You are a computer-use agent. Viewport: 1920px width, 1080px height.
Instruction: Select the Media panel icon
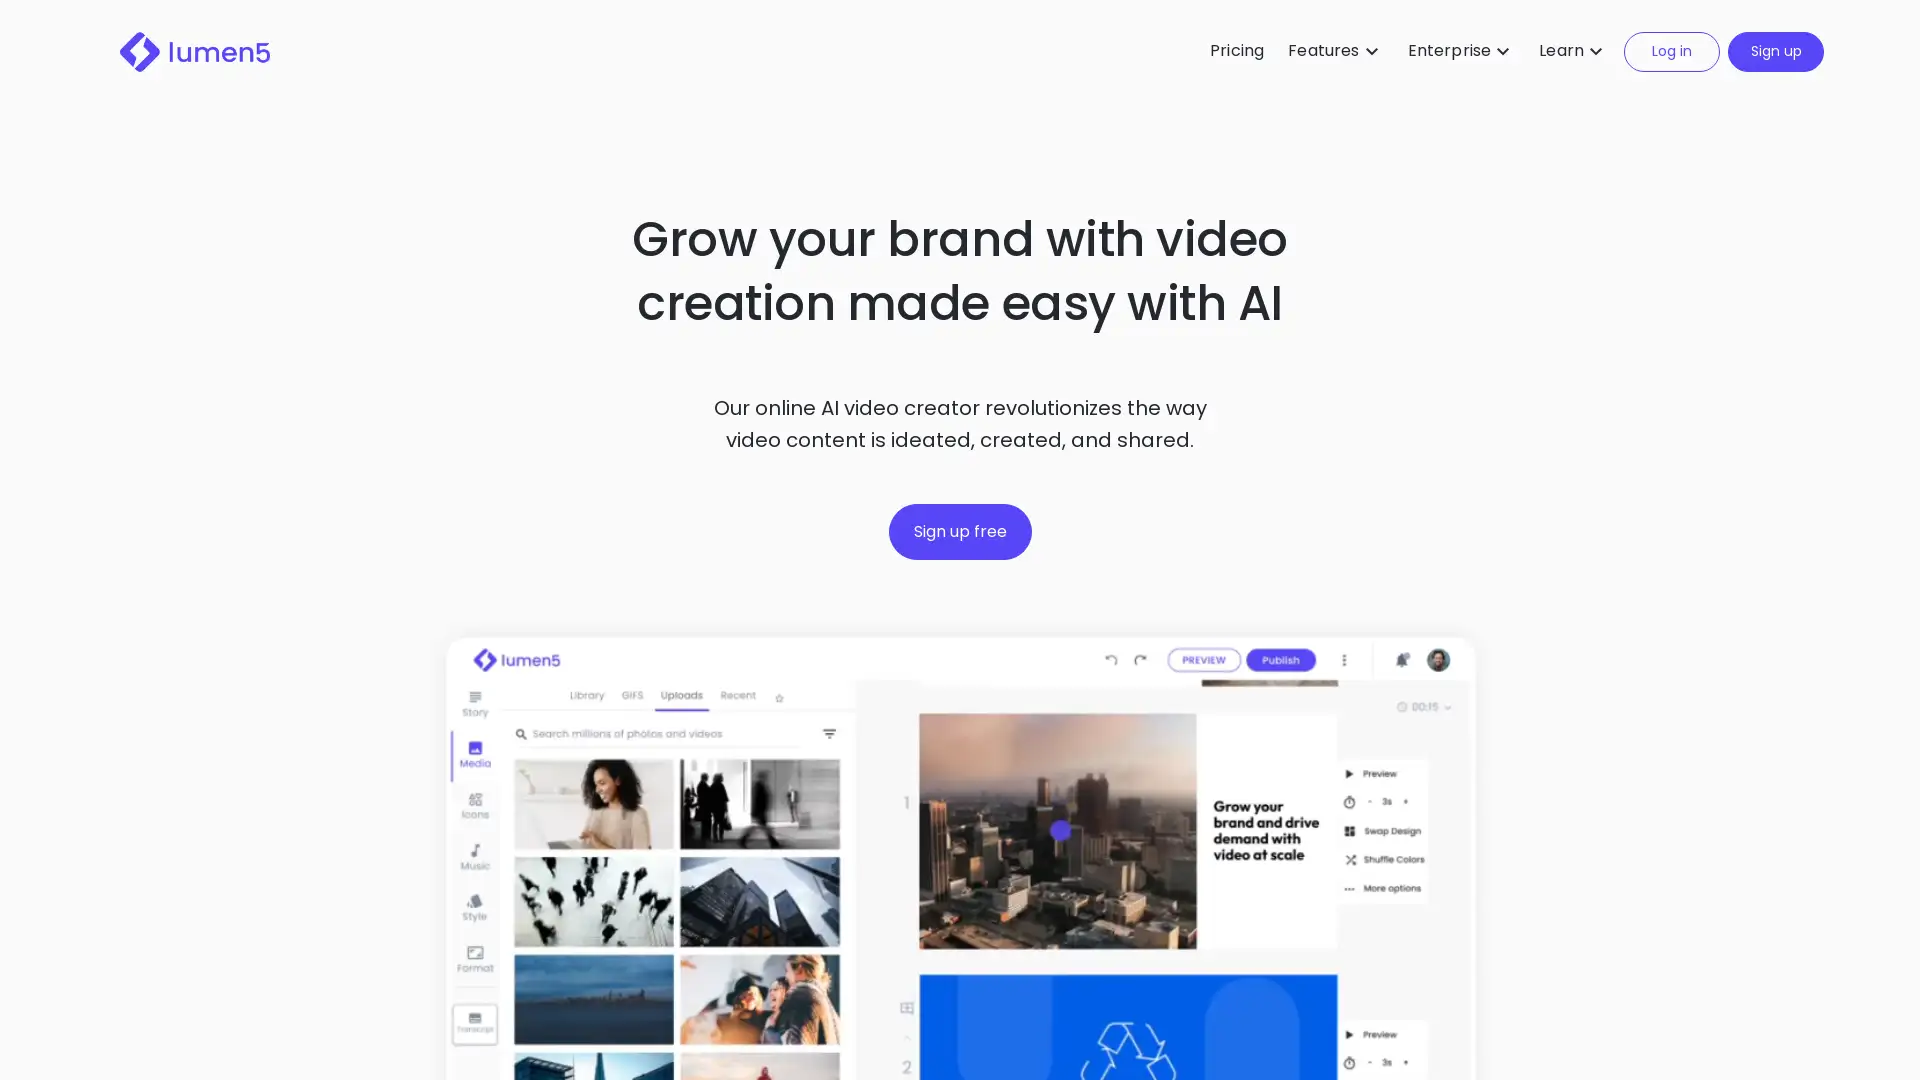pos(473,753)
